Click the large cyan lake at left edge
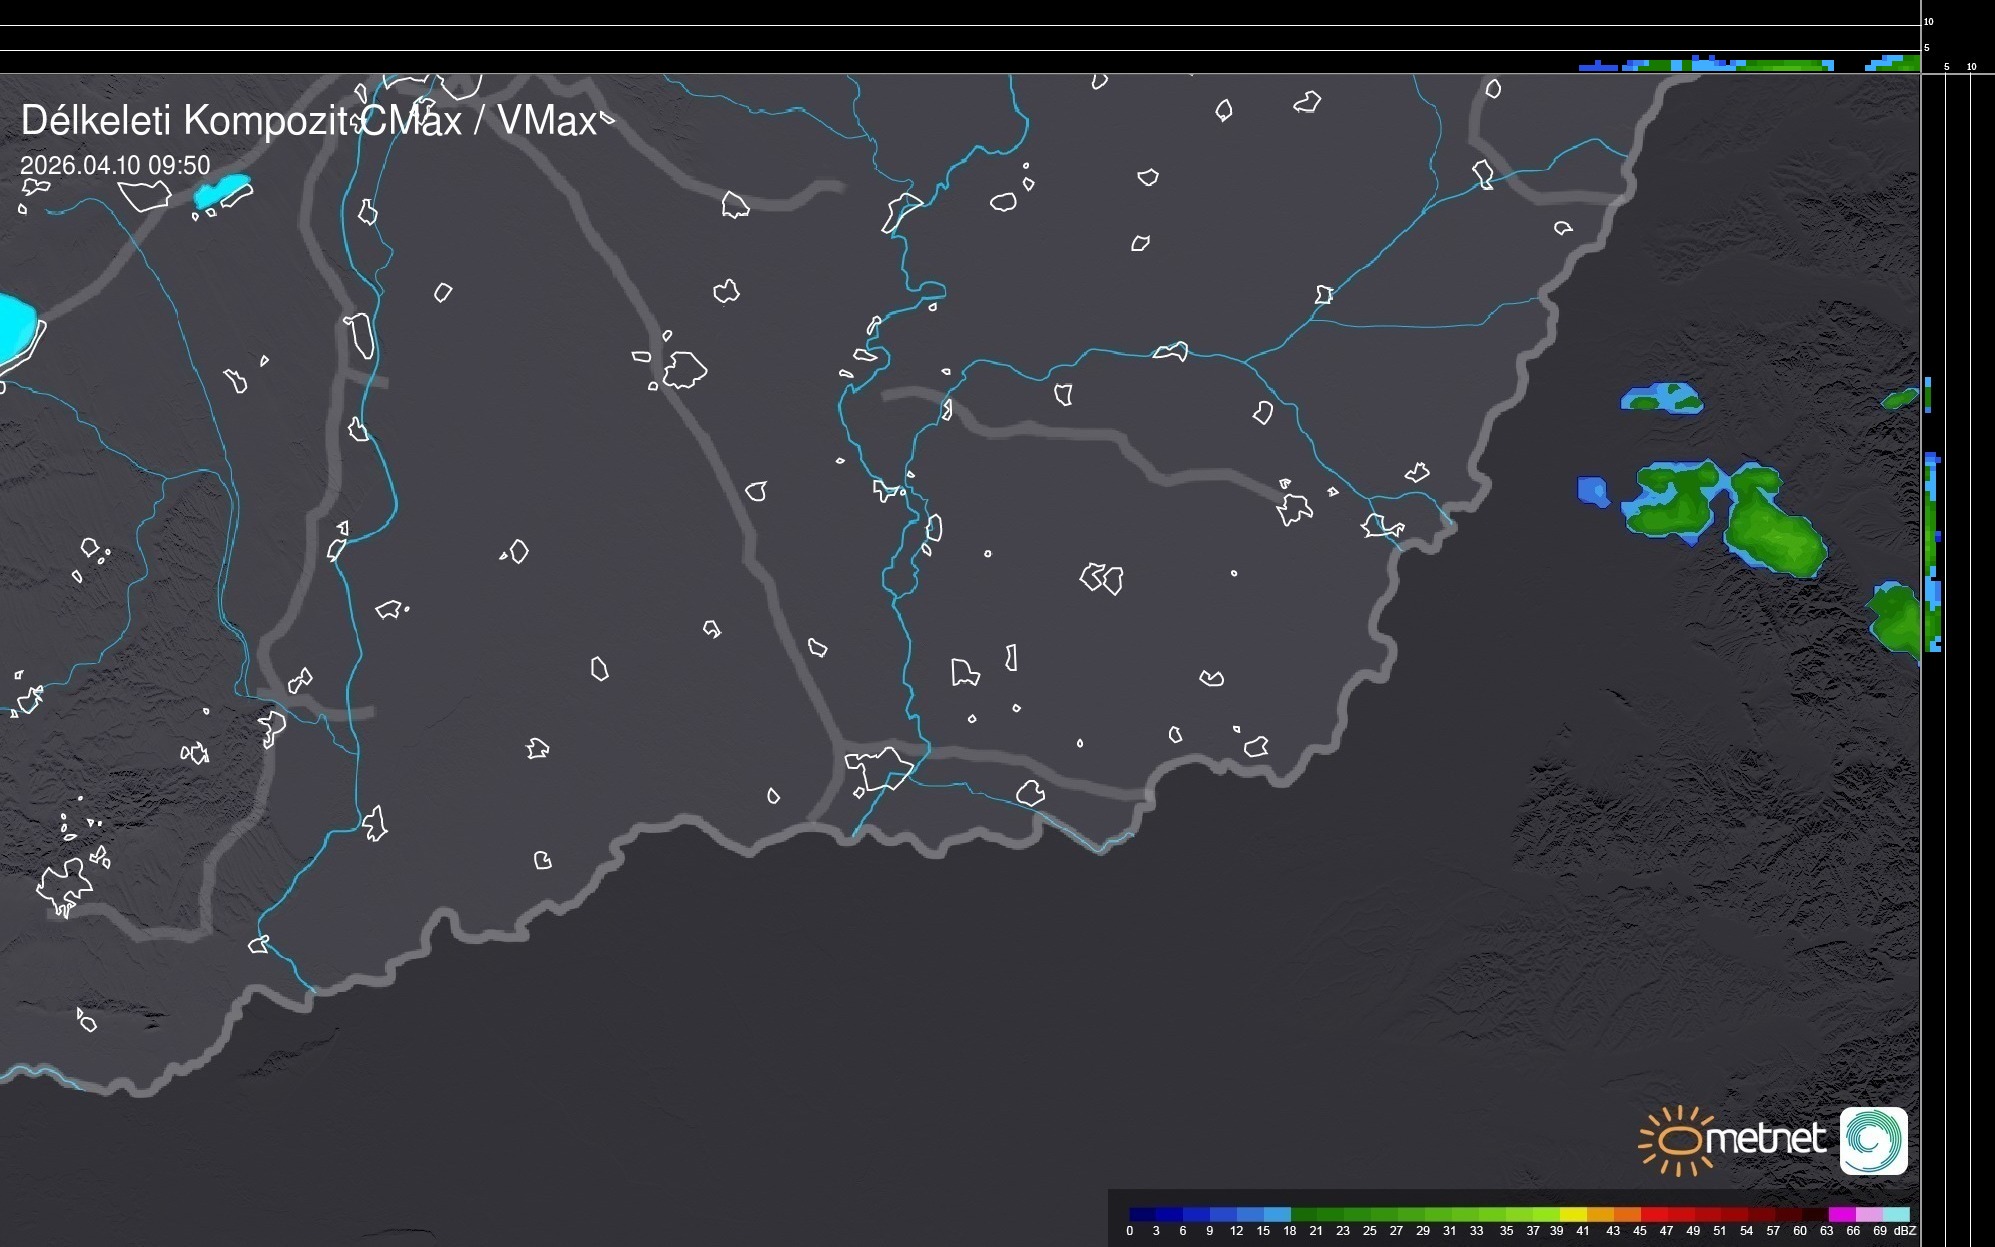1995x1247 pixels. [x=14, y=326]
